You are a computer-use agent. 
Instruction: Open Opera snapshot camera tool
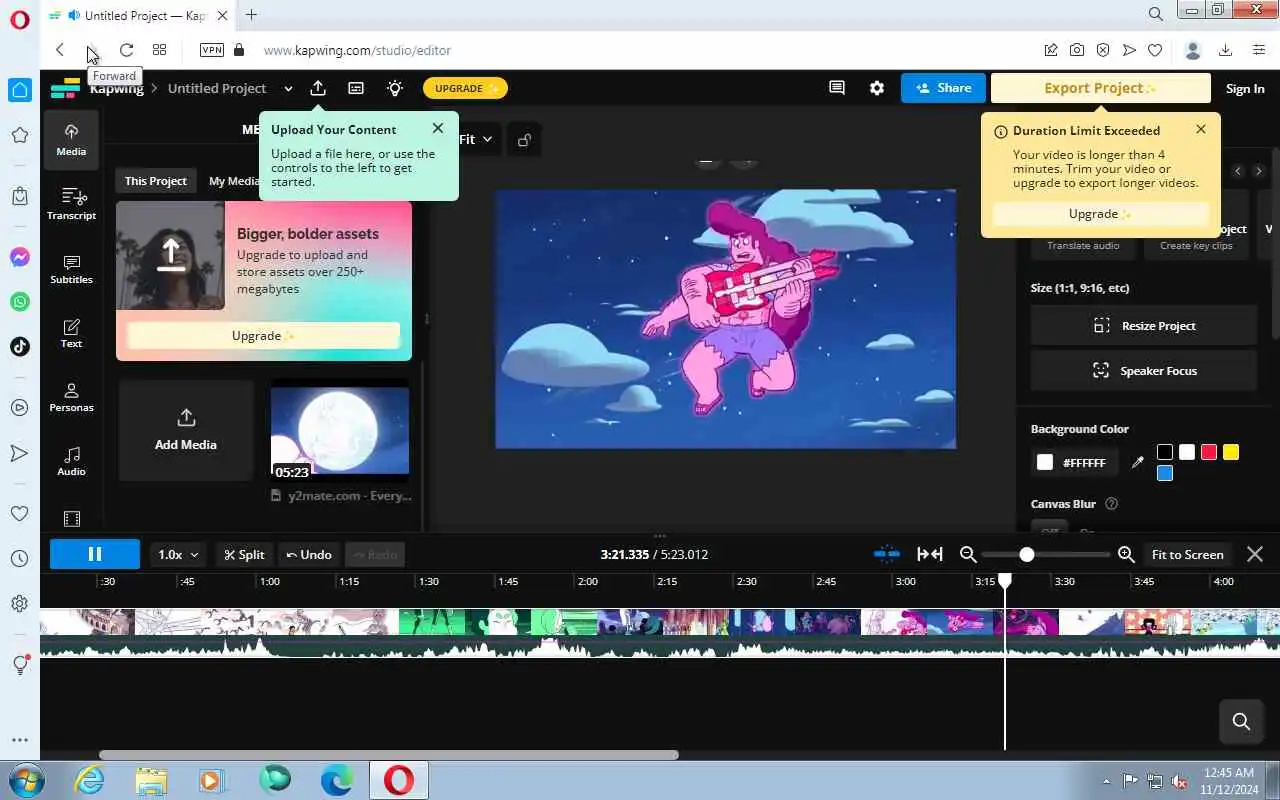(1077, 50)
